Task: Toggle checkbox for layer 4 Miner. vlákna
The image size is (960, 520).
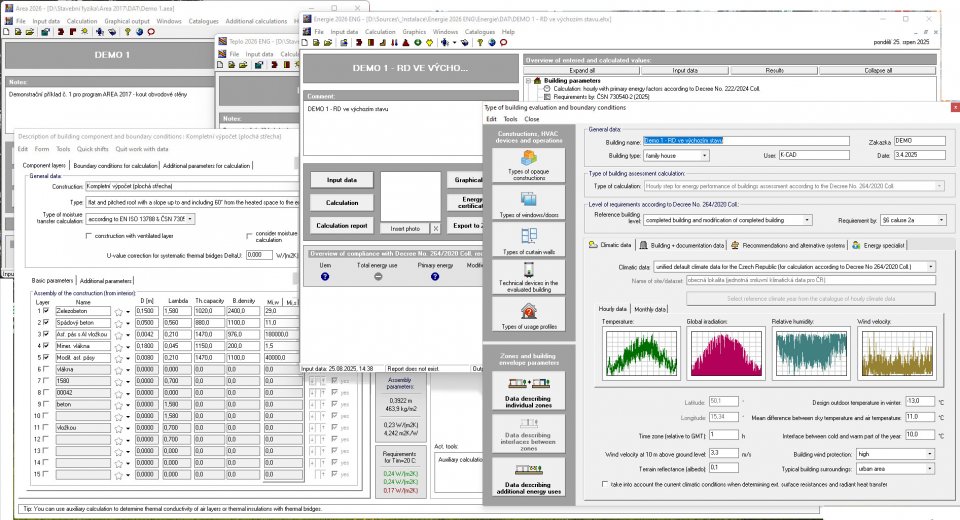Action: 45,346
